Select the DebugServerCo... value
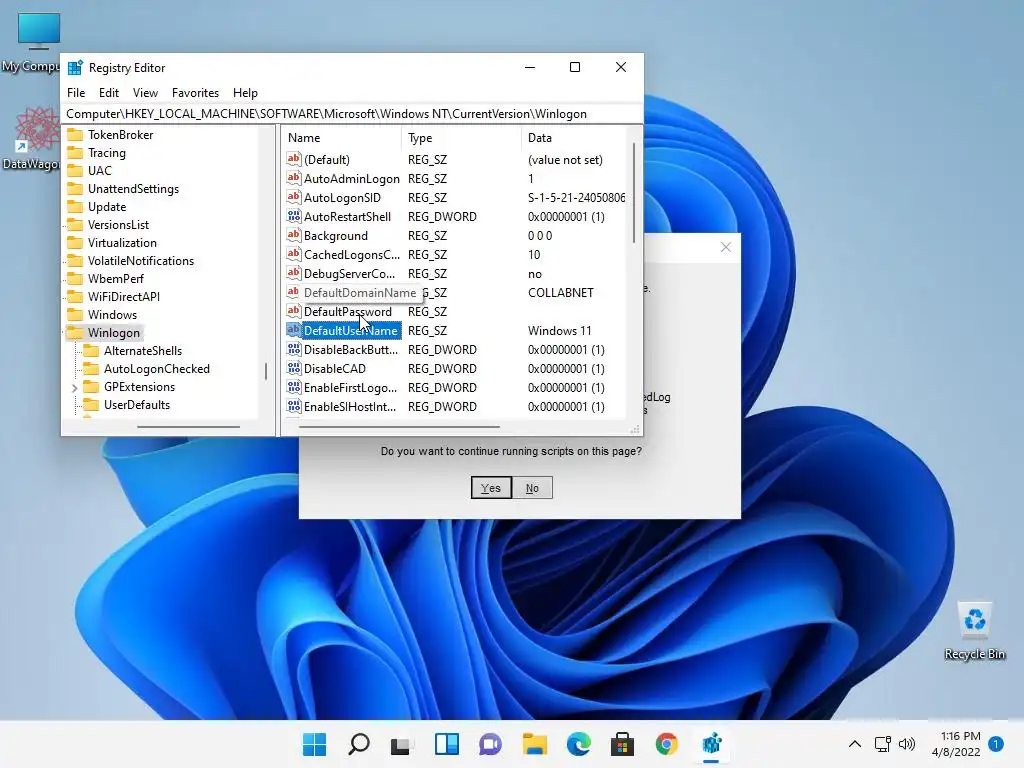Viewport: 1024px width, 768px height. click(x=349, y=274)
